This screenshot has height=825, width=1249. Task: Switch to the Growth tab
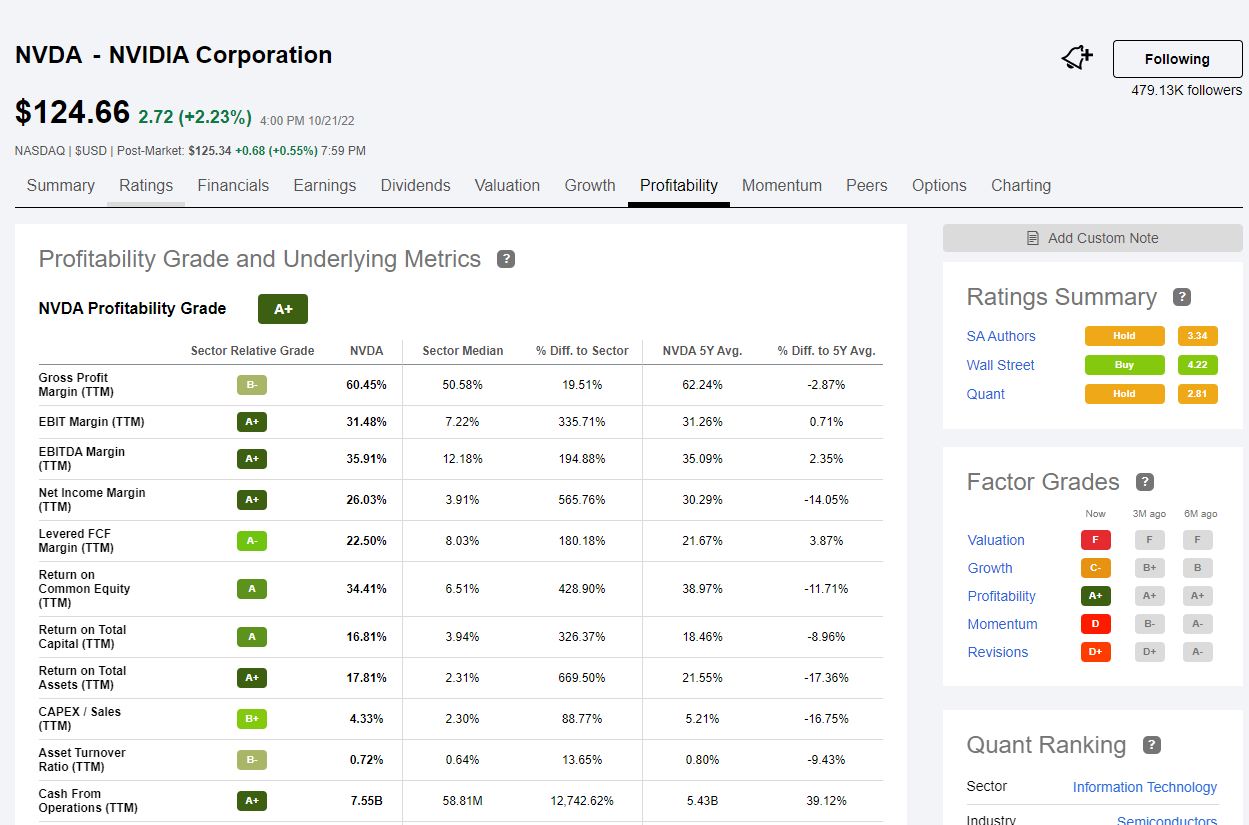[590, 186]
